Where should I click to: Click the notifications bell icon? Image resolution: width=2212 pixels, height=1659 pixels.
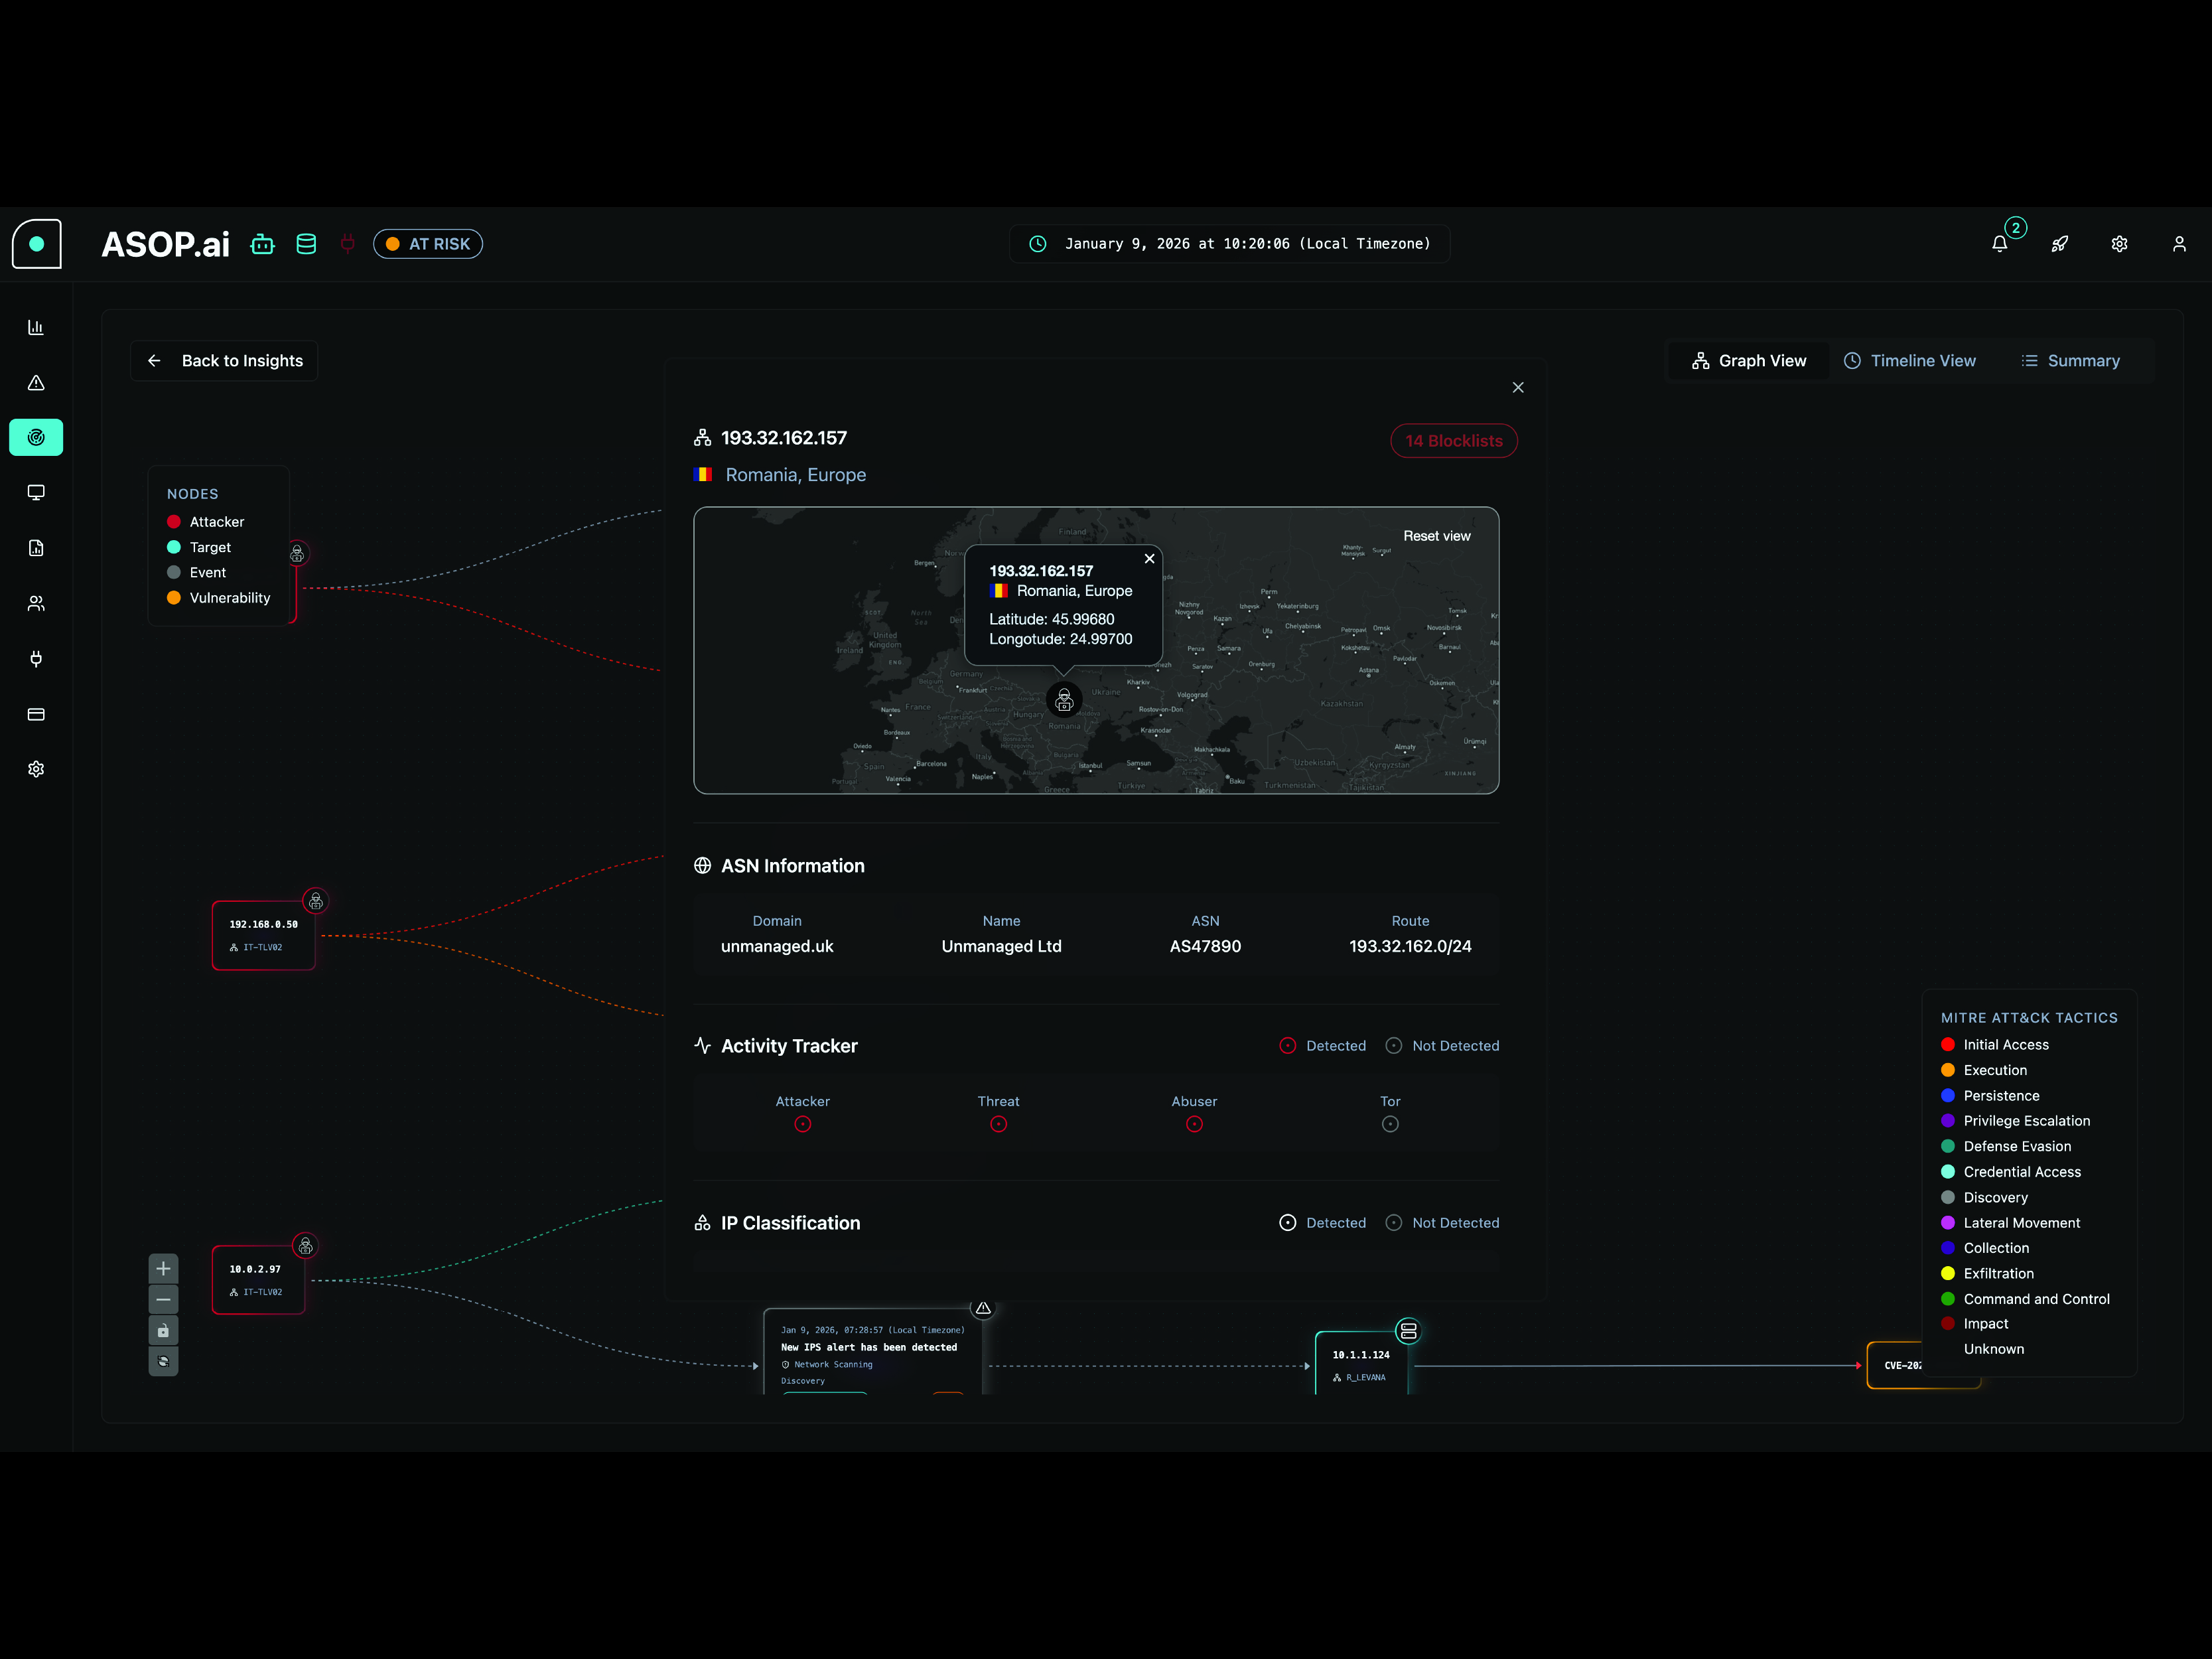click(1999, 244)
